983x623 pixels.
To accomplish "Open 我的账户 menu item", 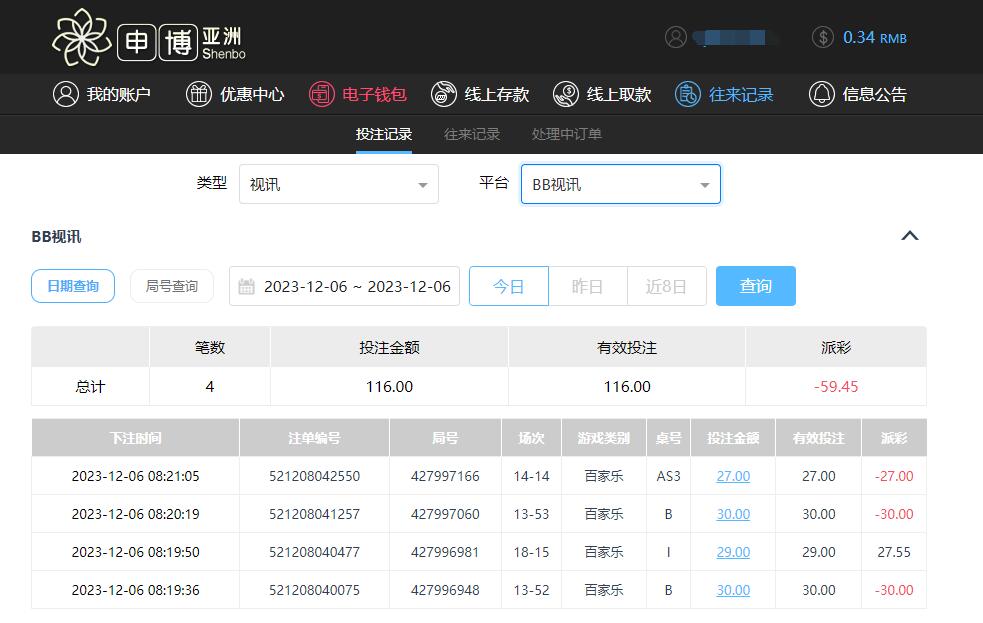I will 102,94.
